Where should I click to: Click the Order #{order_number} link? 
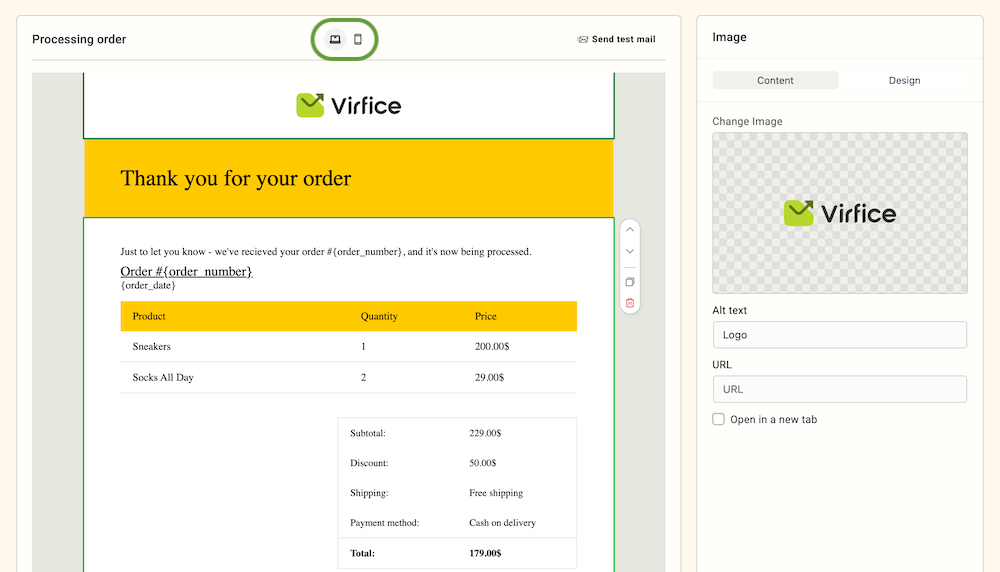tap(186, 272)
